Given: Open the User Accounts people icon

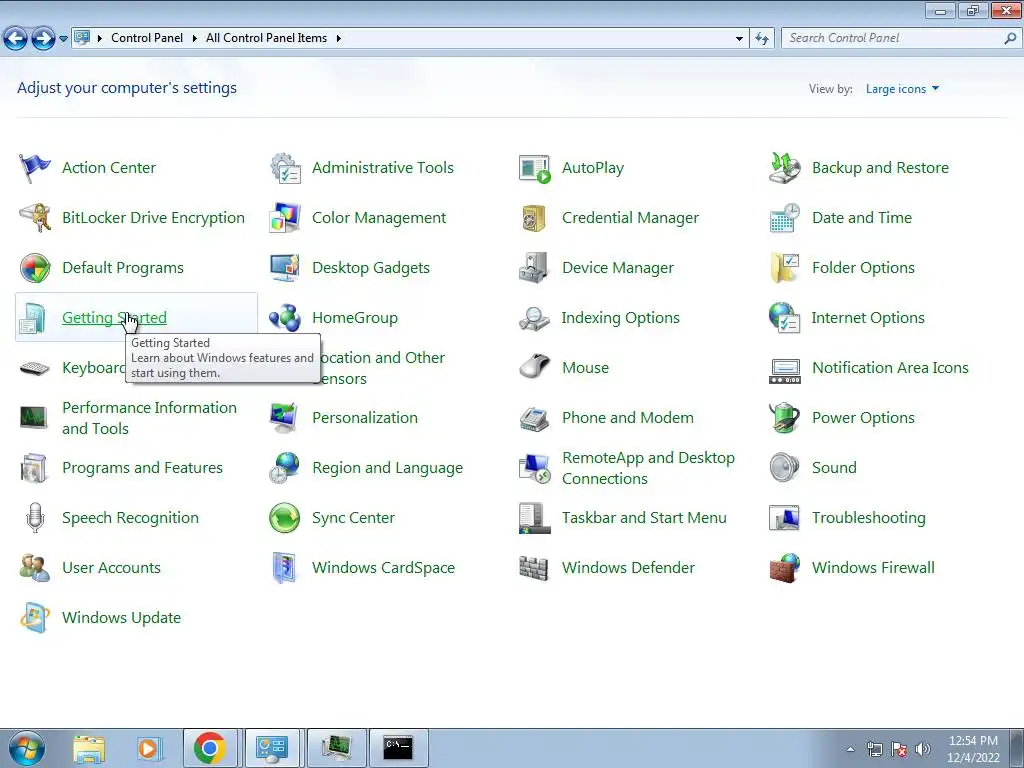Looking at the screenshot, I should click(x=35, y=568).
